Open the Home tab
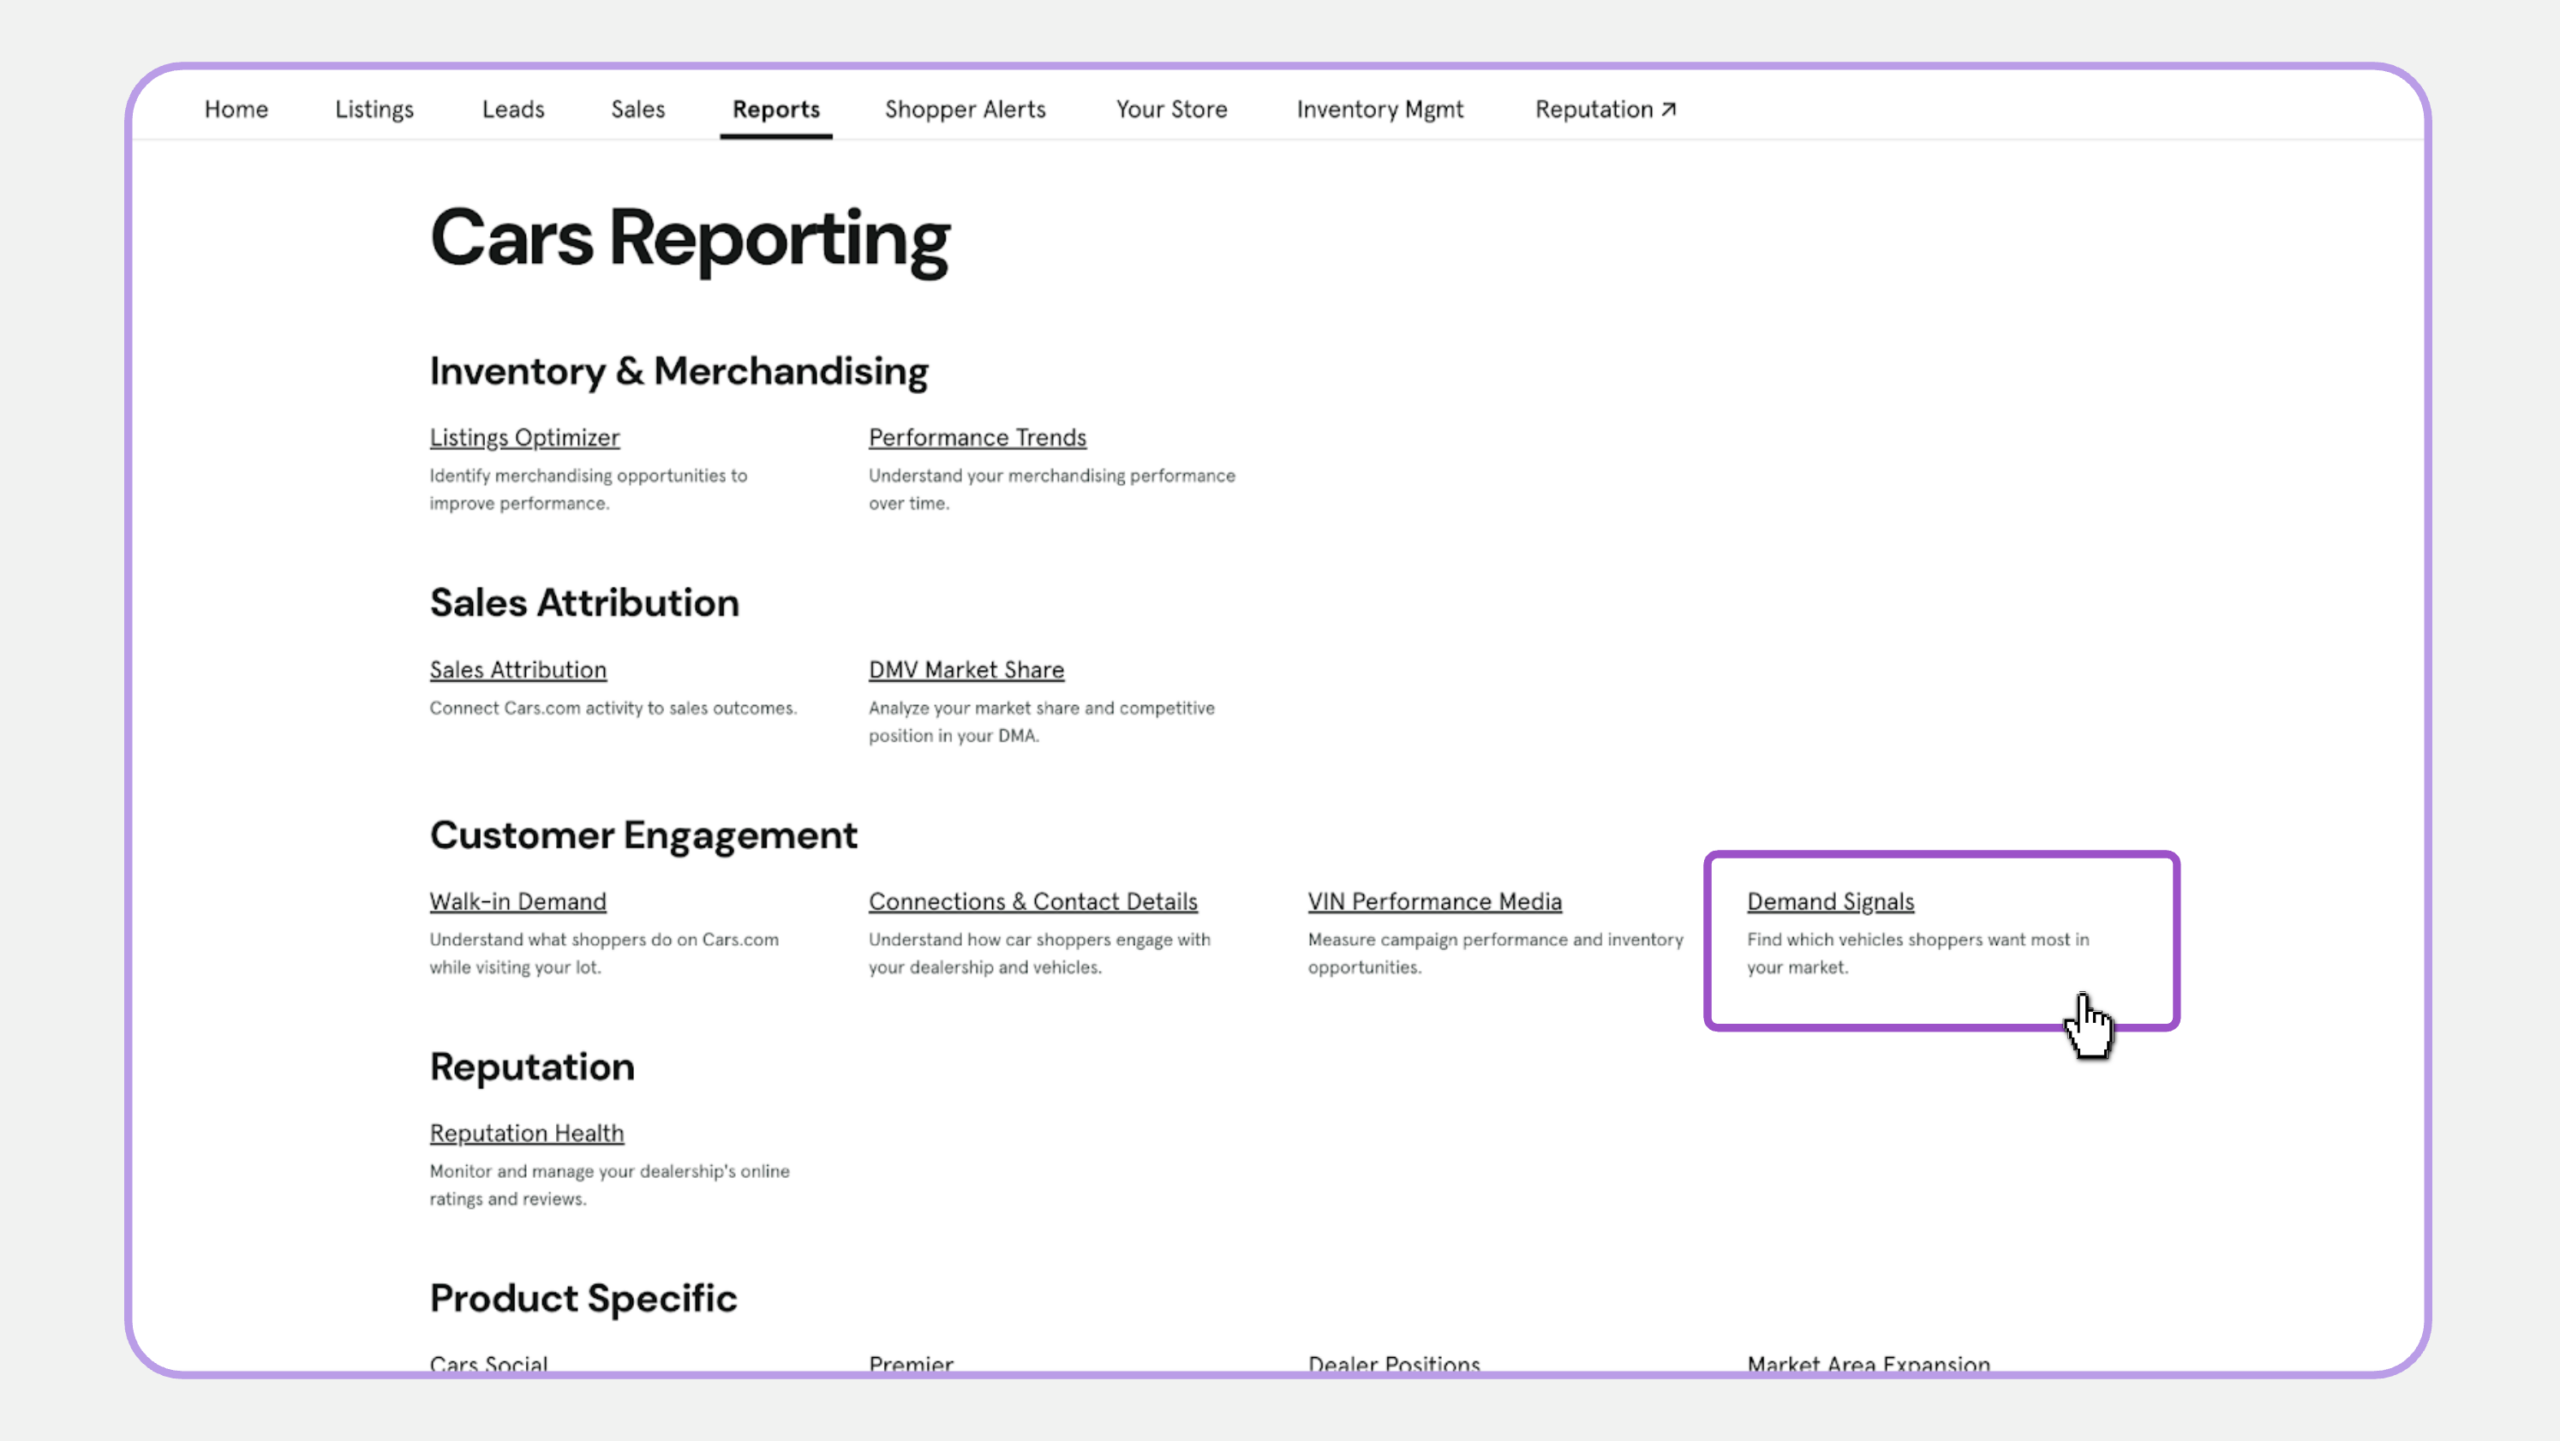This screenshot has width=2560, height=1441. [236, 109]
